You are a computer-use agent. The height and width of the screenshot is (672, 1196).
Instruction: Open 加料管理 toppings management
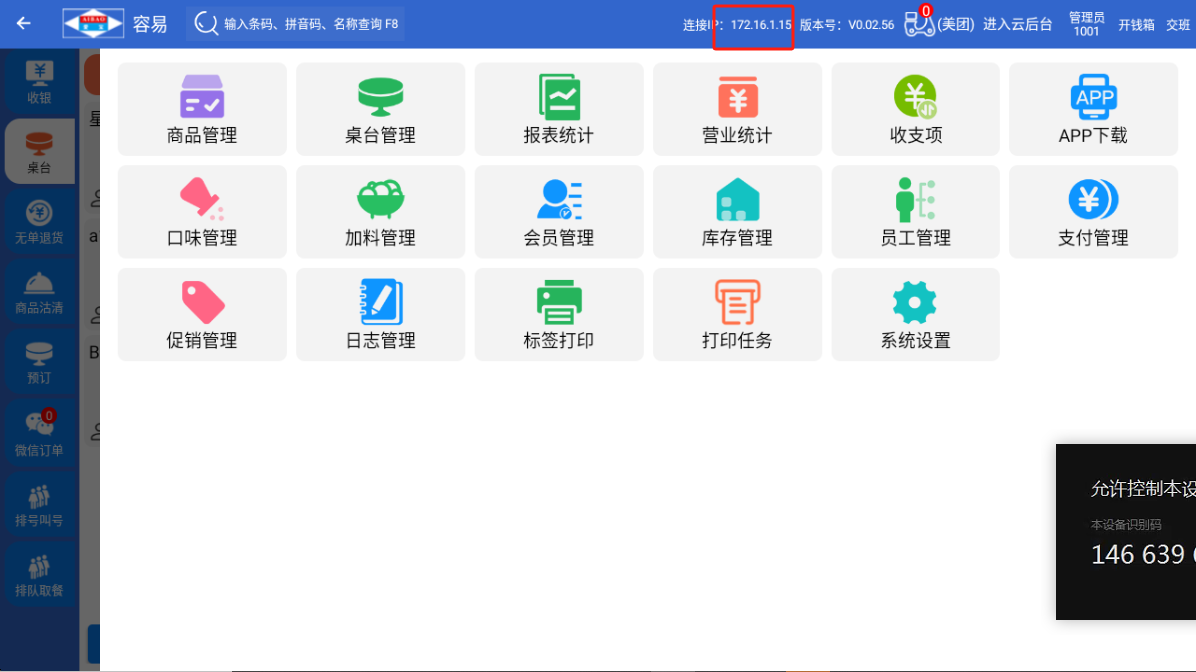click(x=380, y=212)
